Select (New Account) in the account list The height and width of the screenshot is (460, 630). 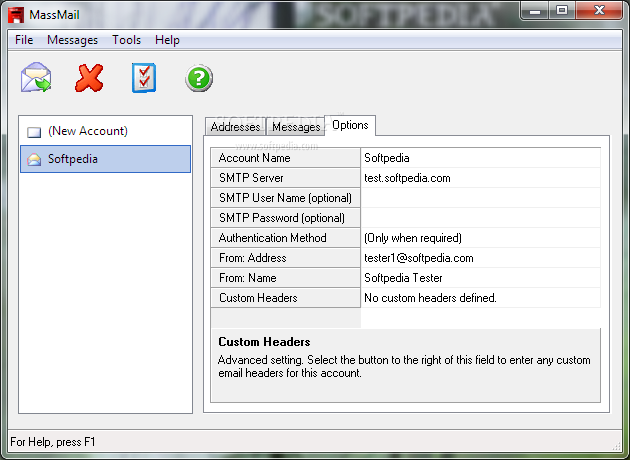pyautogui.click(x=105, y=131)
